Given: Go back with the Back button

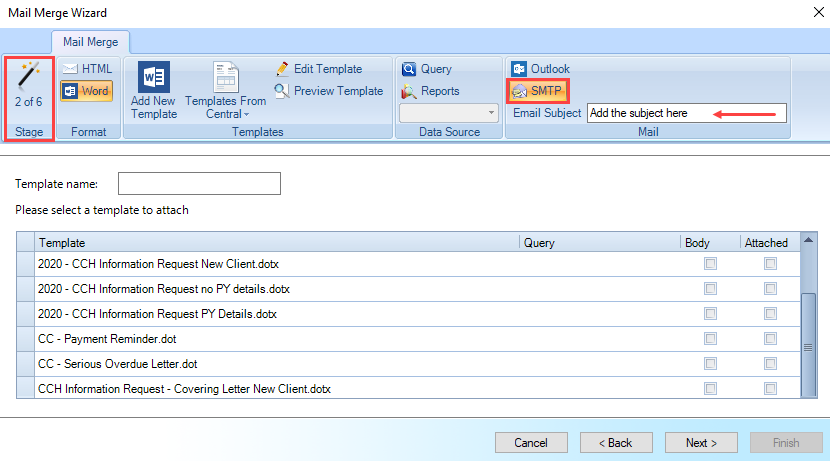Looking at the screenshot, I should coord(616,442).
